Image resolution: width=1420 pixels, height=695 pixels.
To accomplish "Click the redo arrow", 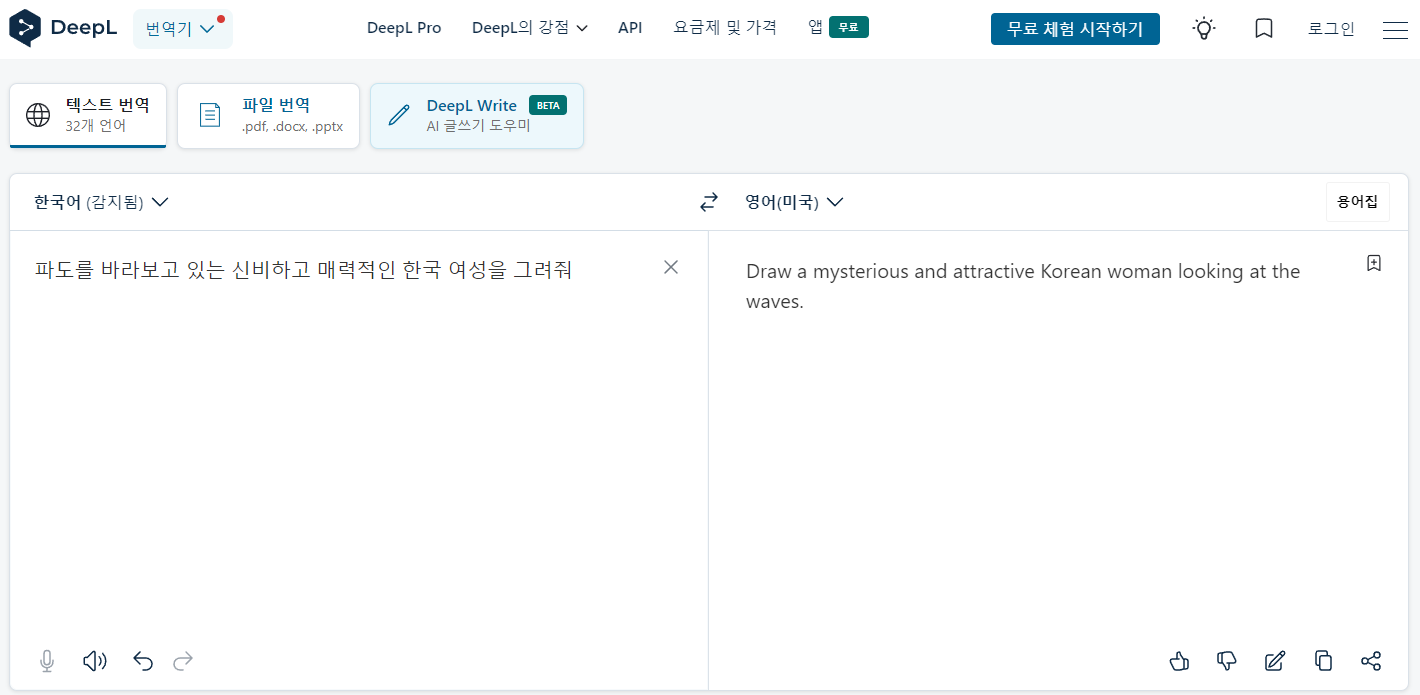I will click(x=183, y=661).
